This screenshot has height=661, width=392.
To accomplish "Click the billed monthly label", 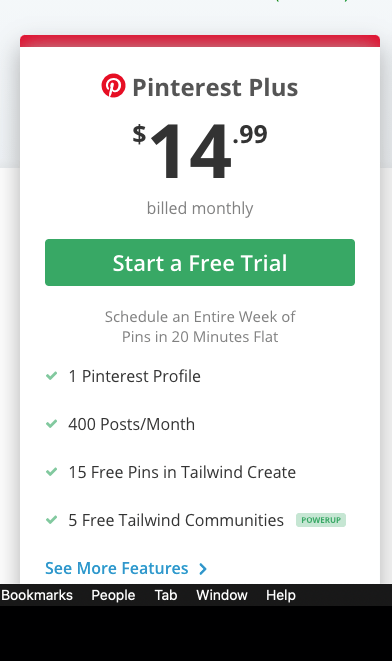I will point(200,208).
